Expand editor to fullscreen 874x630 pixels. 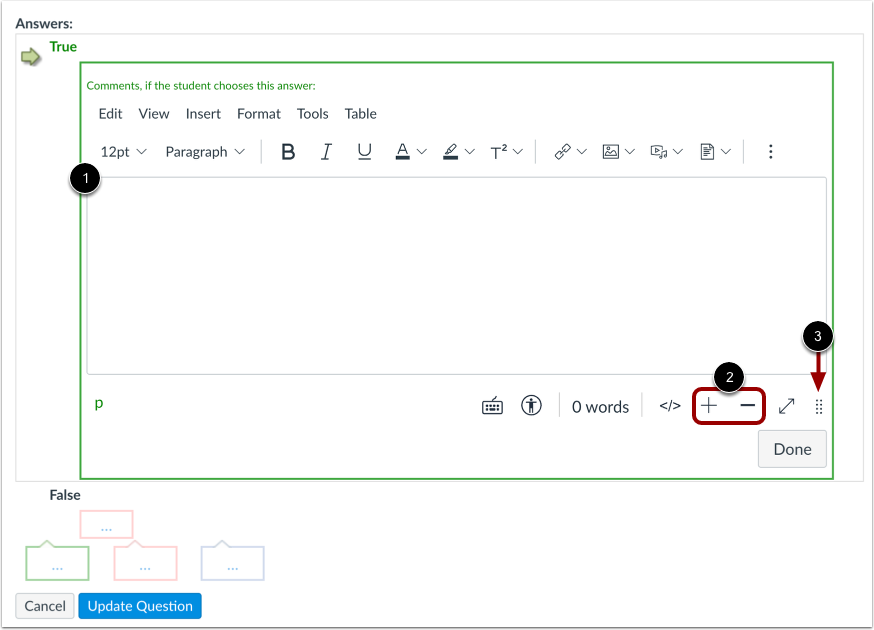(786, 406)
